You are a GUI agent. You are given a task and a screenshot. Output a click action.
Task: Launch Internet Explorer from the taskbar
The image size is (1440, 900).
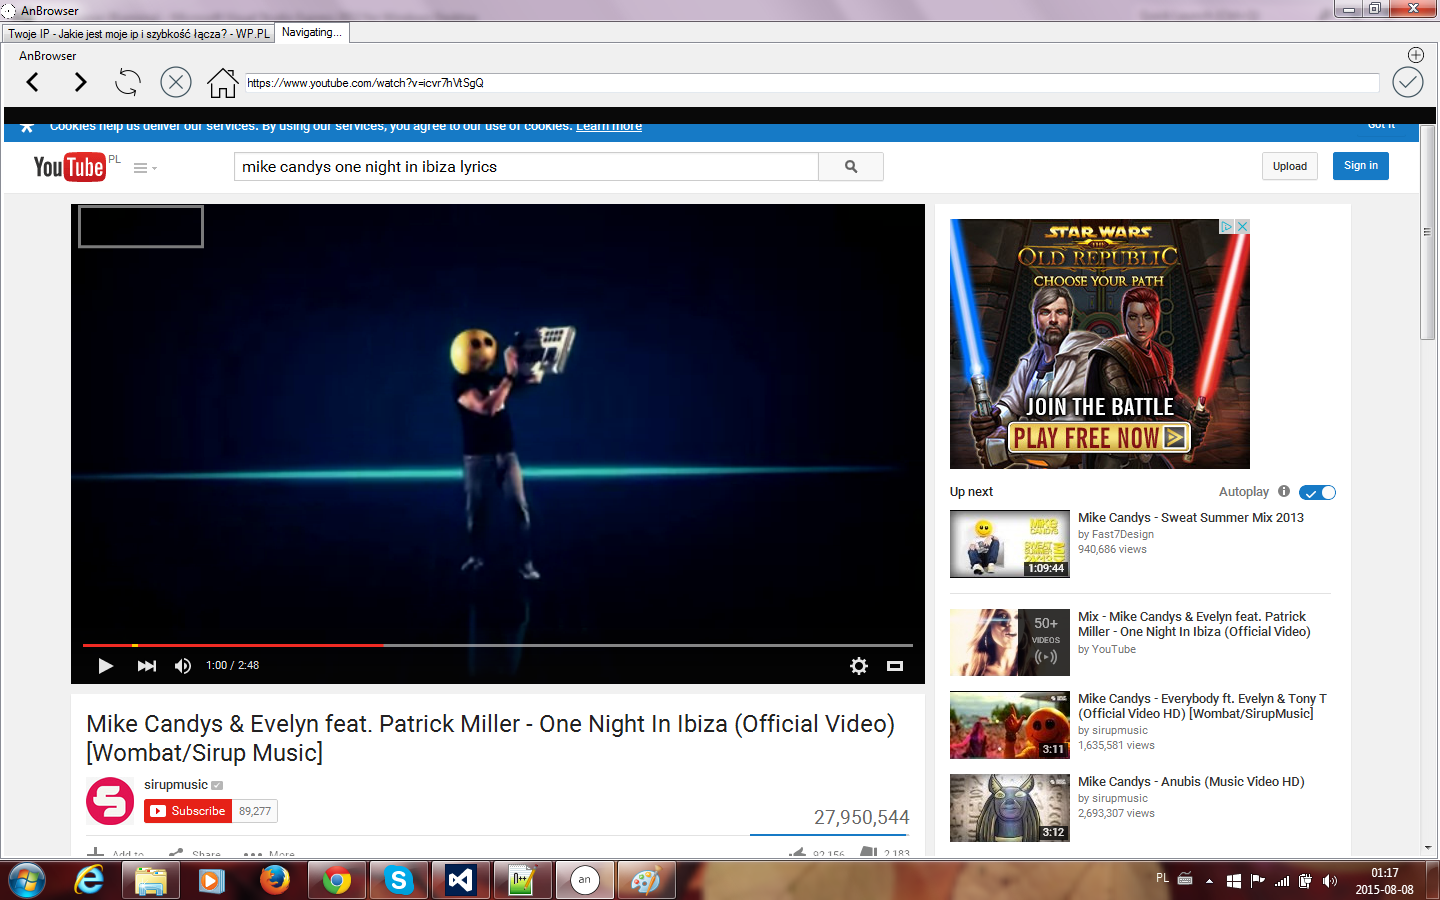point(89,880)
